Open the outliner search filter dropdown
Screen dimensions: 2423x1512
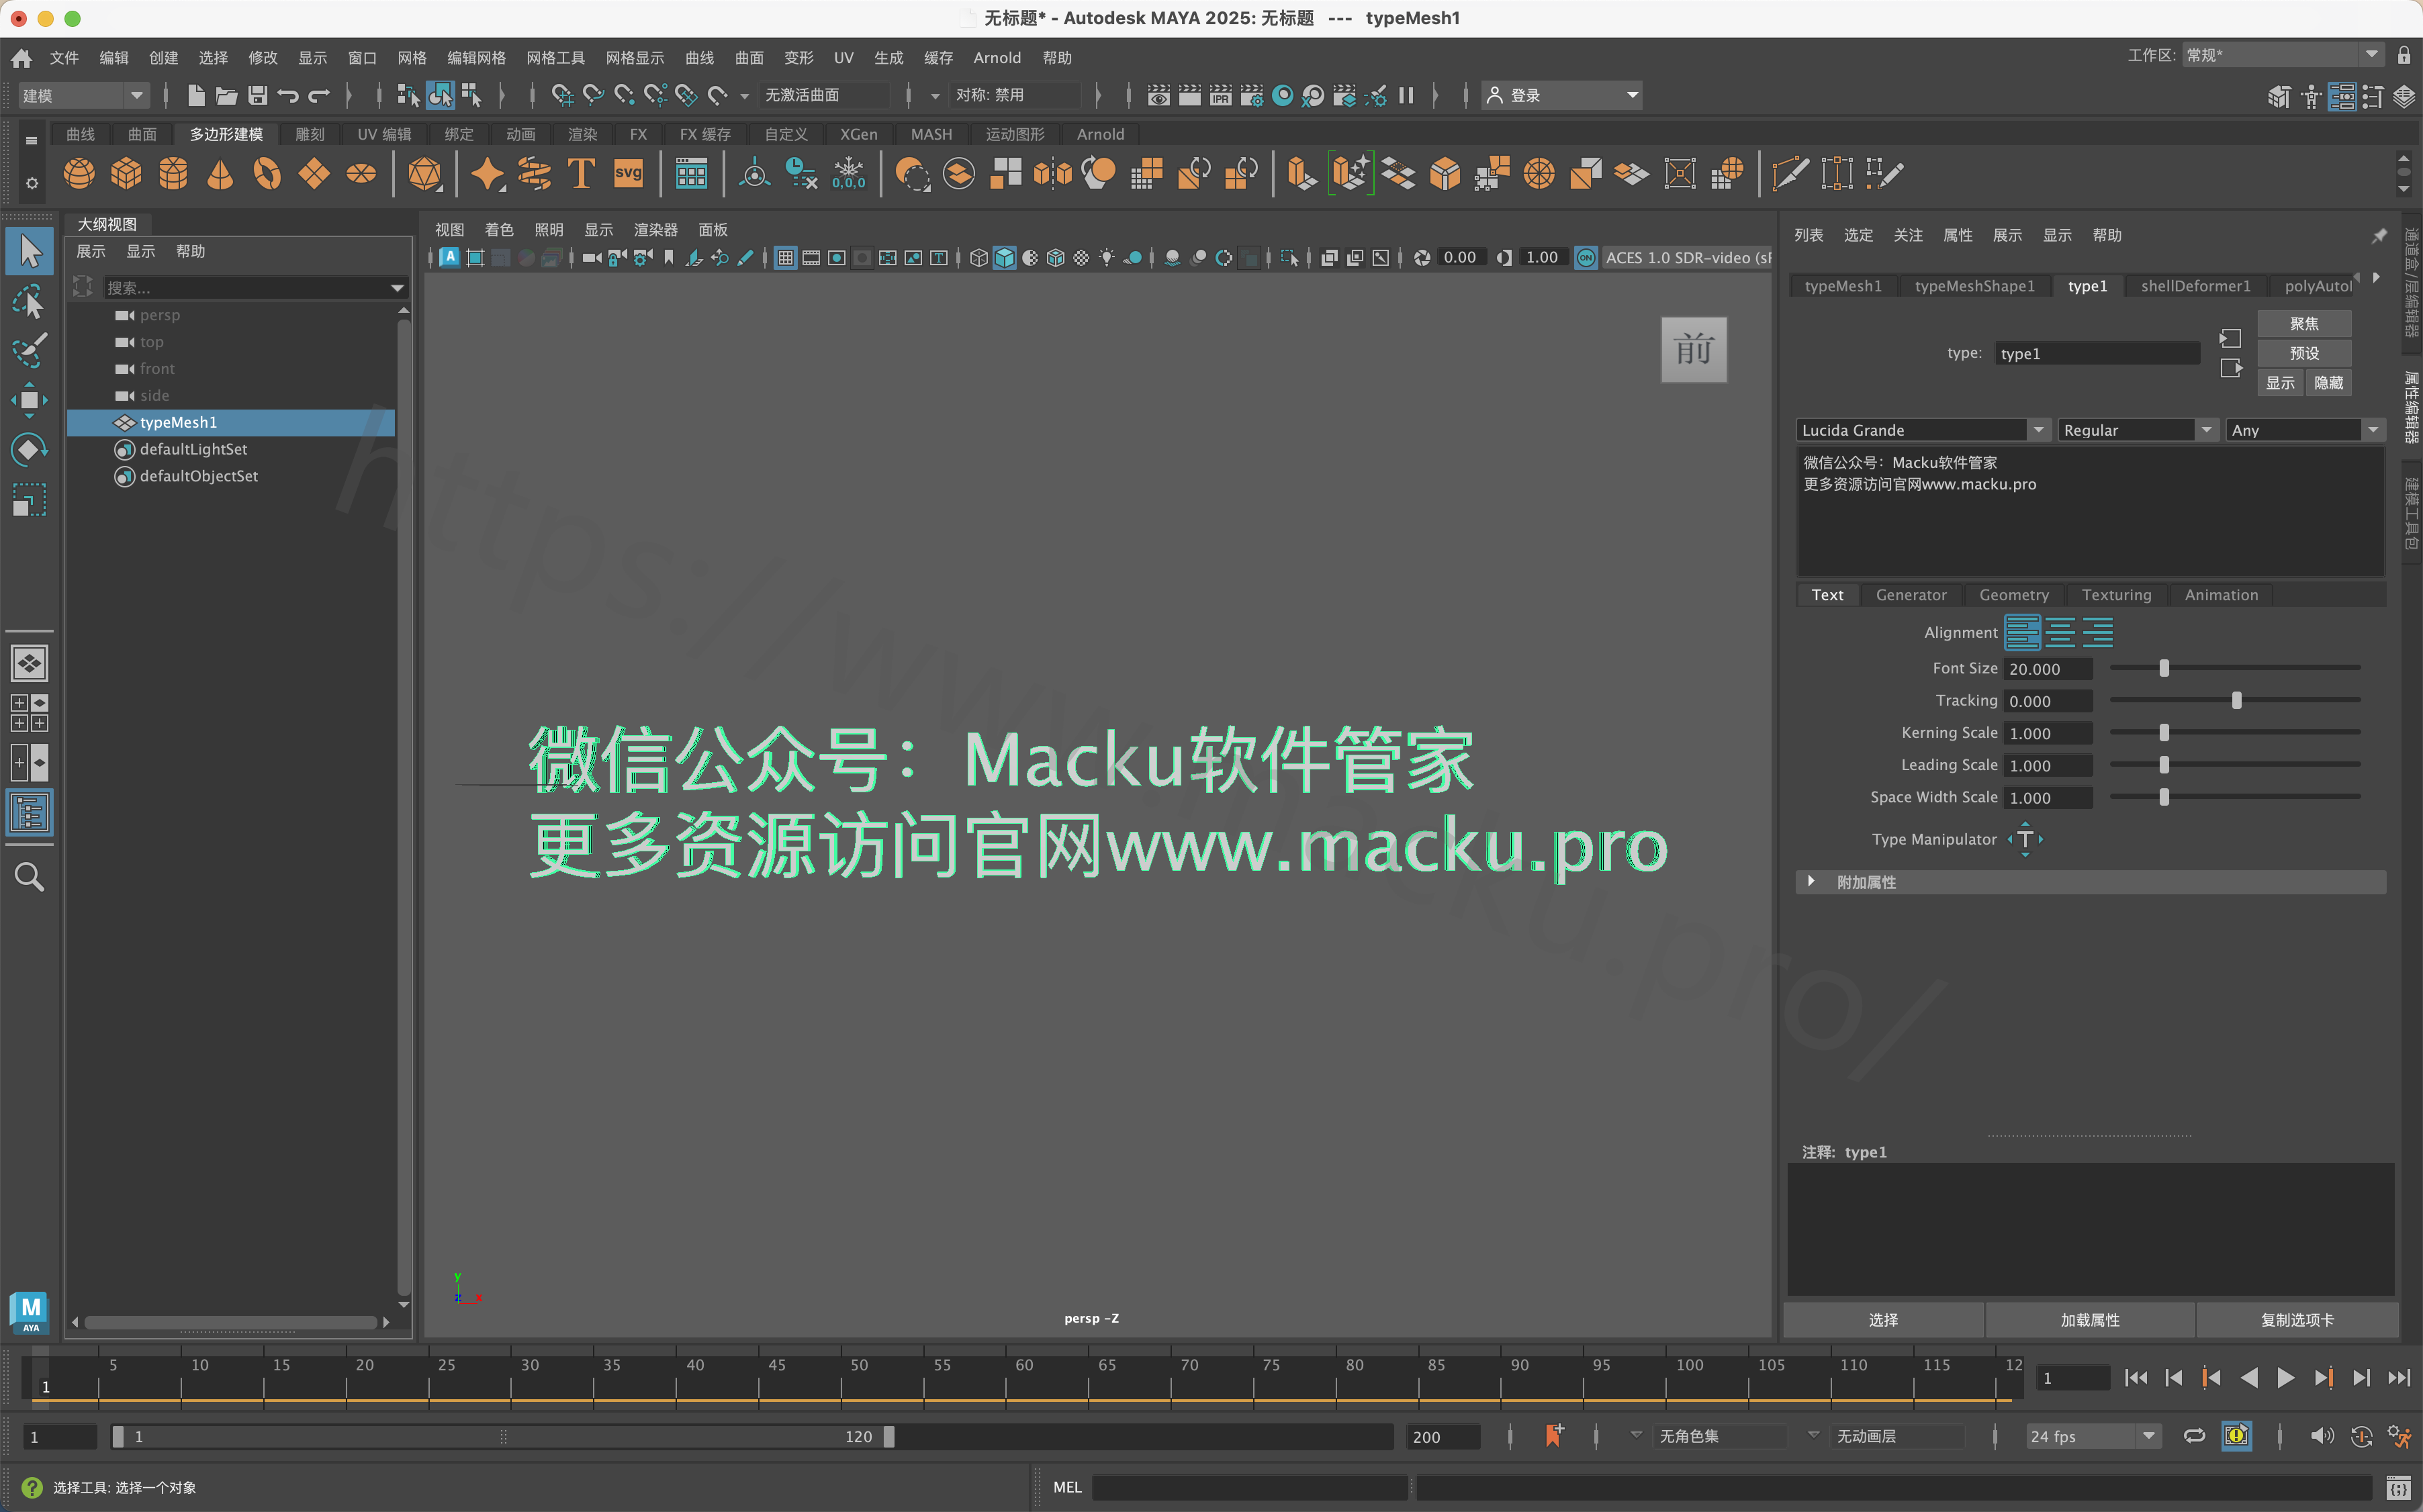(x=398, y=288)
